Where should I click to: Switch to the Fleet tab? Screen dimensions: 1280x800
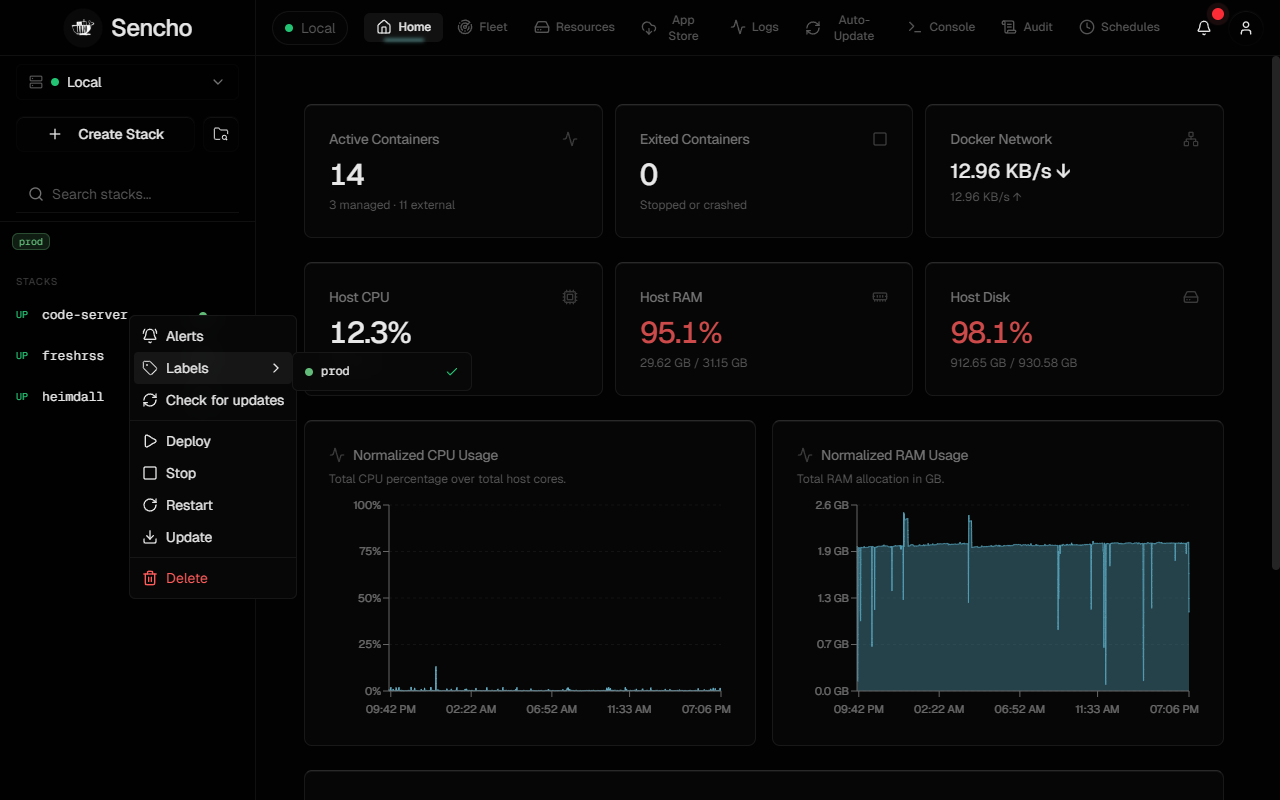[483, 27]
